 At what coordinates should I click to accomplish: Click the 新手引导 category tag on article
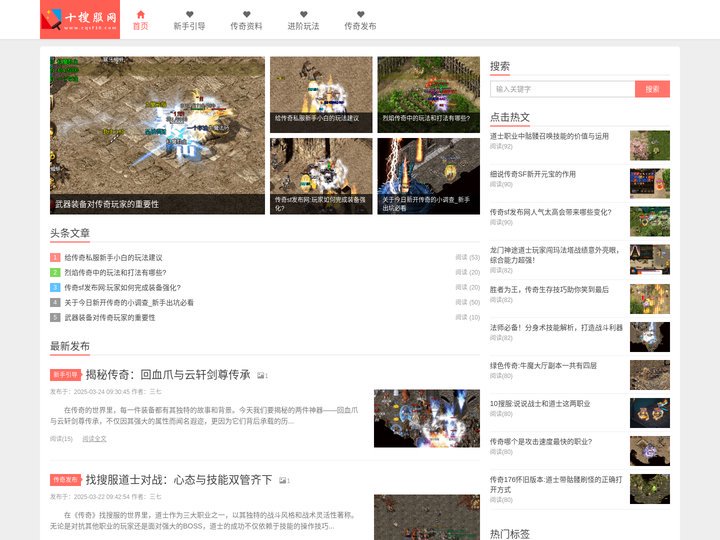click(65, 375)
